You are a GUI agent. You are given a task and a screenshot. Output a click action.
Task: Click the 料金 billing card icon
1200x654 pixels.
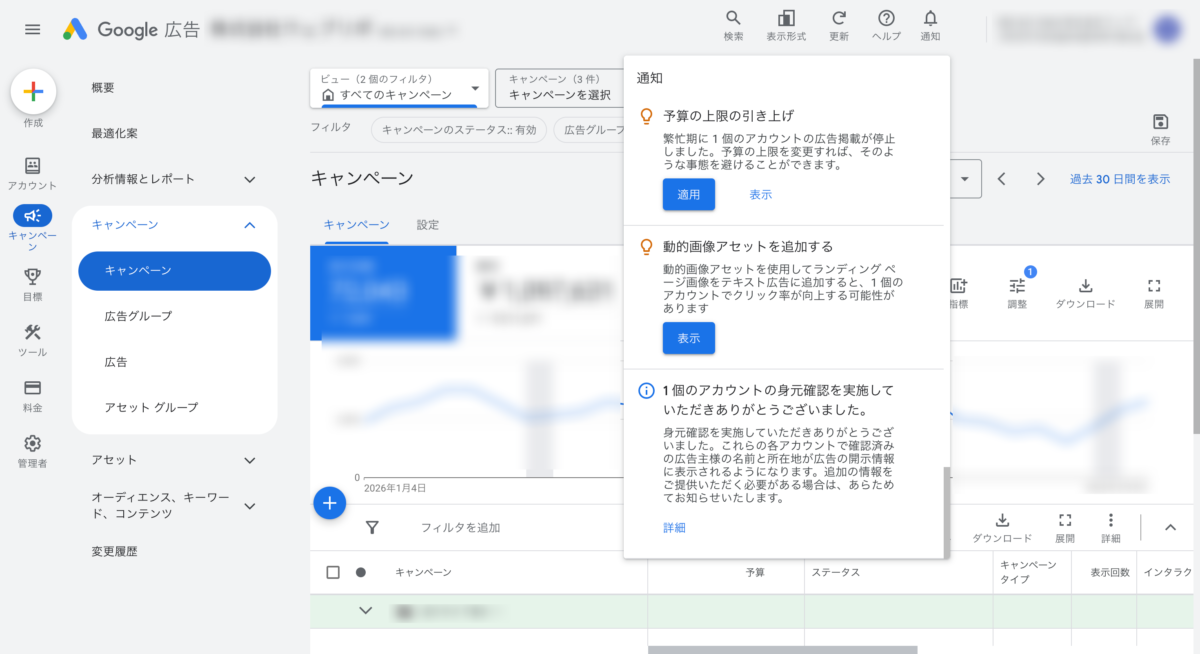point(32,388)
